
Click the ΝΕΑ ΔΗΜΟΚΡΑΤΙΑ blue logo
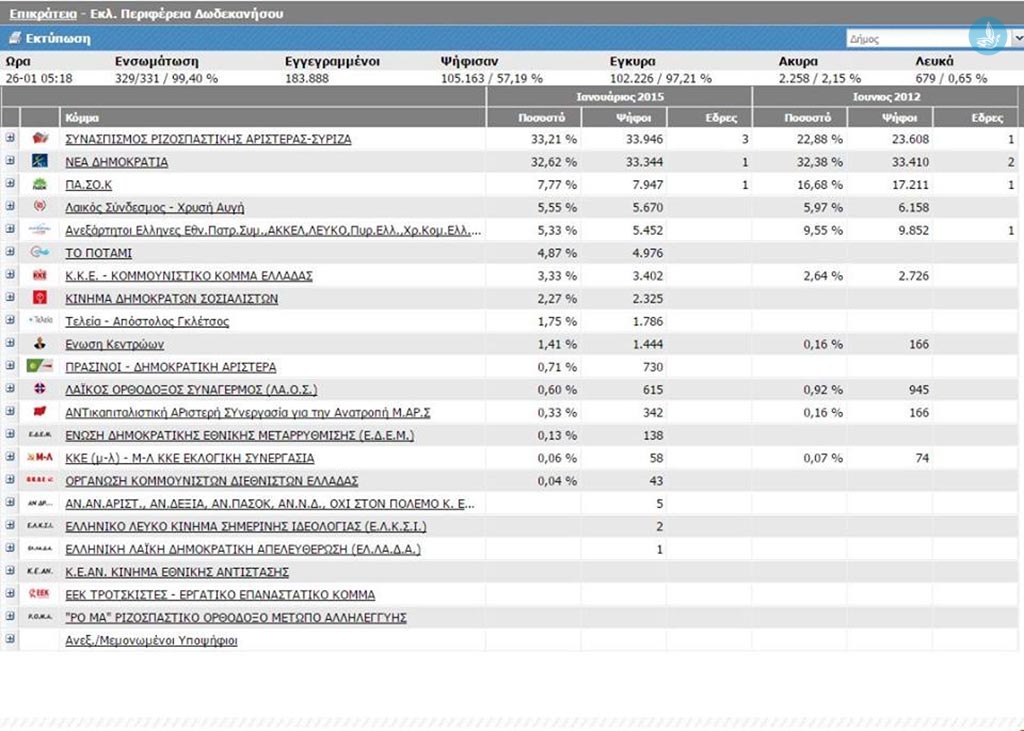click(40, 162)
